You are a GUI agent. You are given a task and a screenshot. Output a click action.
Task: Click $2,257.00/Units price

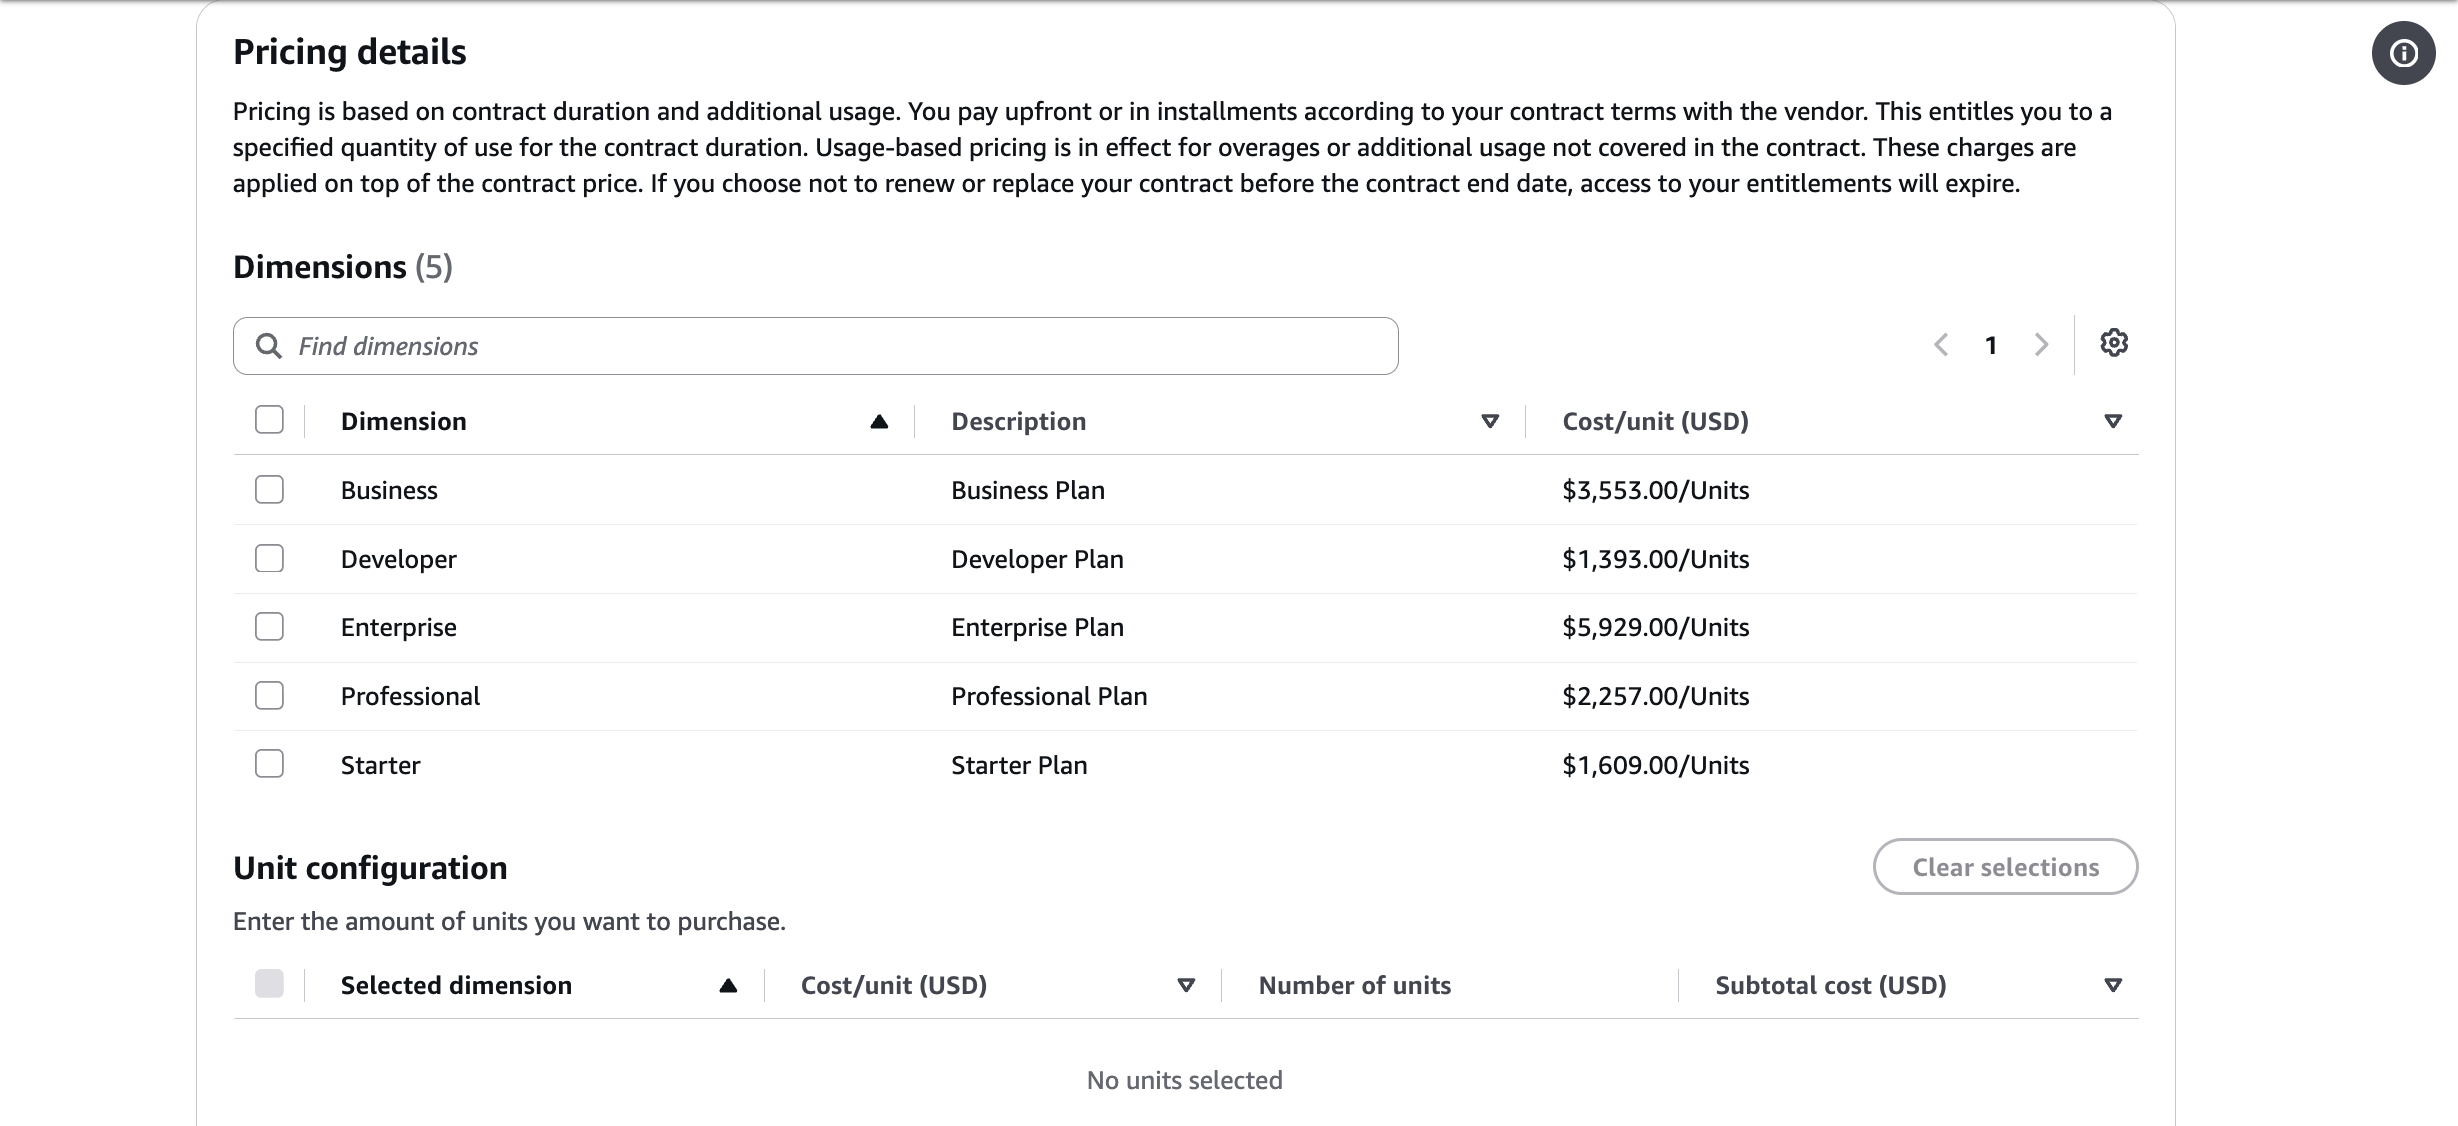(x=1656, y=697)
